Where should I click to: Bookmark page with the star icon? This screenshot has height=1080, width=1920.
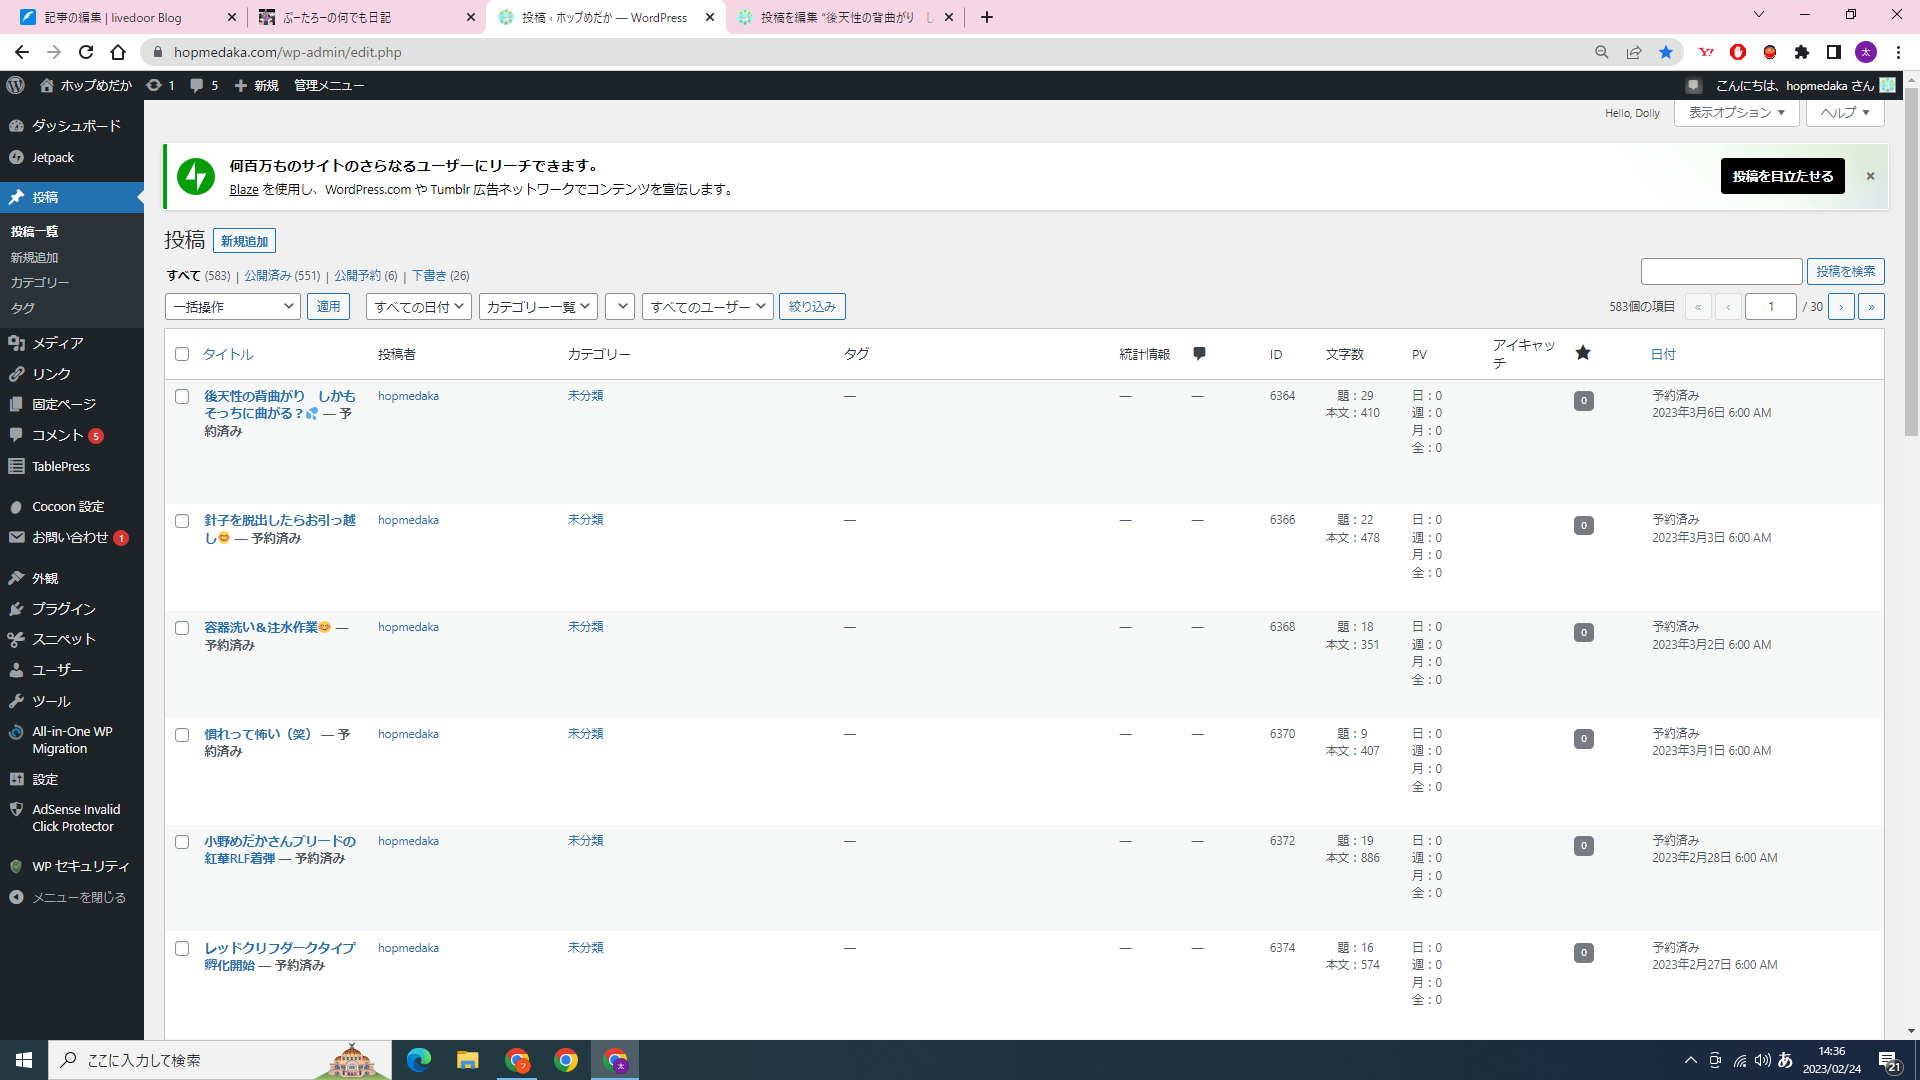(1666, 52)
